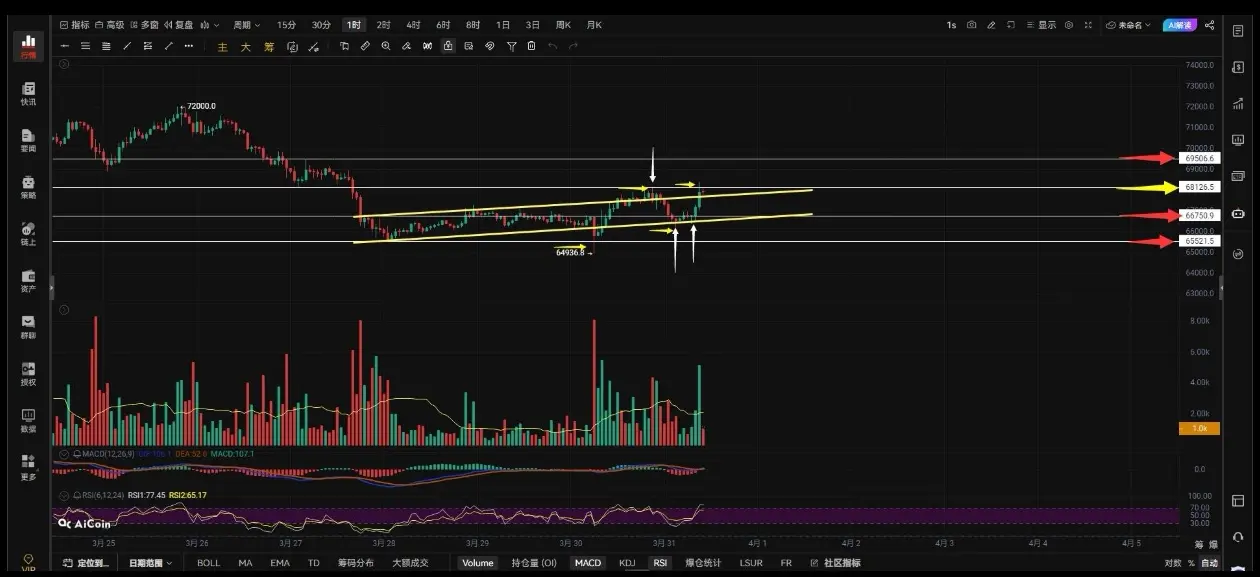The width and height of the screenshot is (1260, 577).
Task: Open the 链上 on-chain sidebar icon
Action: point(28,234)
